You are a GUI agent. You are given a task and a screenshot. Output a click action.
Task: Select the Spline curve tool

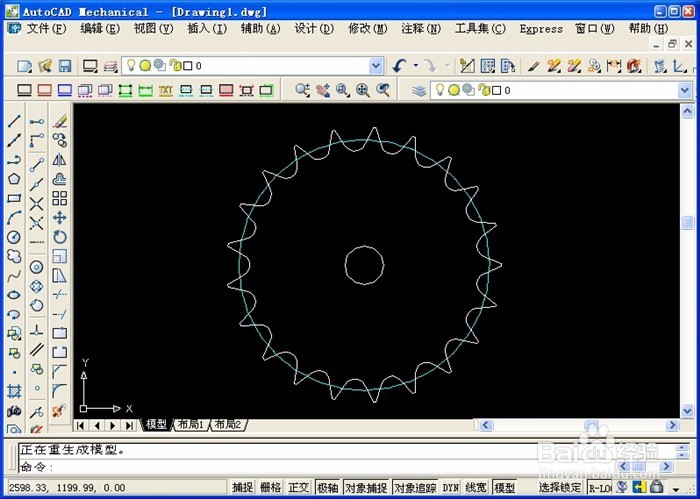coord(14,276)
